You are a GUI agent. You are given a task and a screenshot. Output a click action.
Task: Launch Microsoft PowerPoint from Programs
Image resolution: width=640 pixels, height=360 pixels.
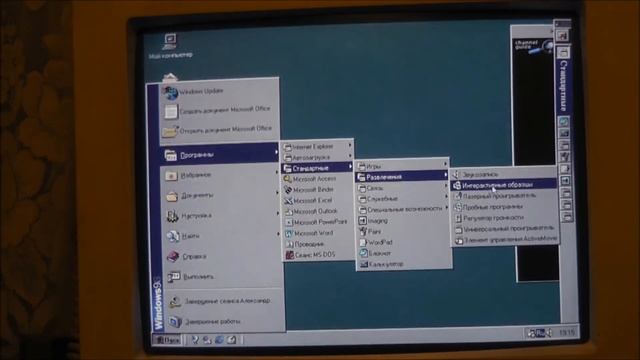[x=318, y=222]
